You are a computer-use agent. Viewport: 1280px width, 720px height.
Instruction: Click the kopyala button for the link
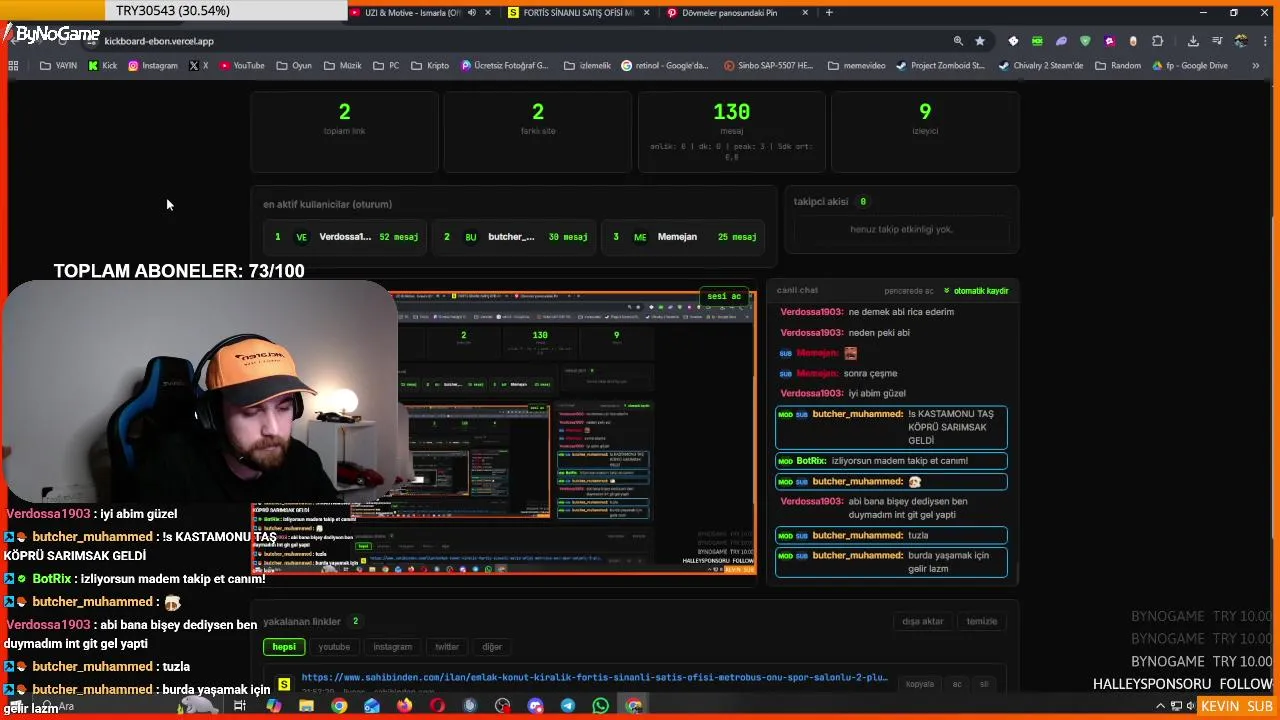click(x=920, y=684)
